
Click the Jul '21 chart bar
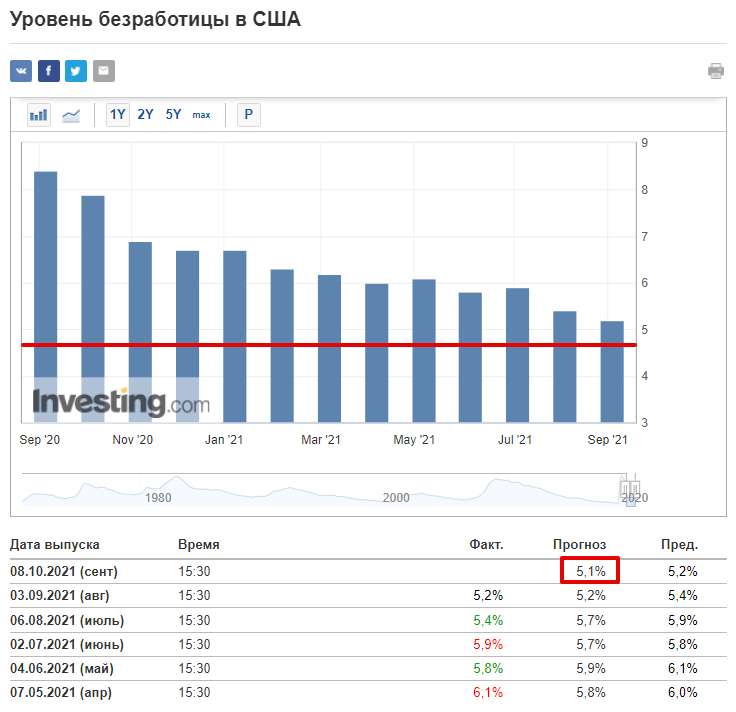(517, 355)
